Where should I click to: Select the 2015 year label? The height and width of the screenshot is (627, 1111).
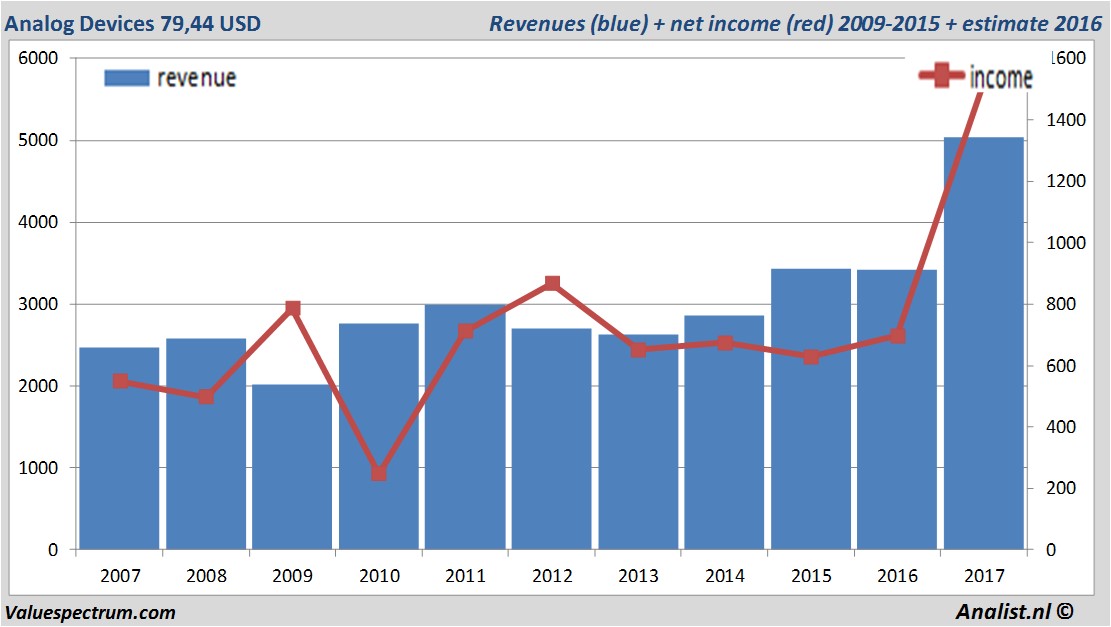coord(811,576)
